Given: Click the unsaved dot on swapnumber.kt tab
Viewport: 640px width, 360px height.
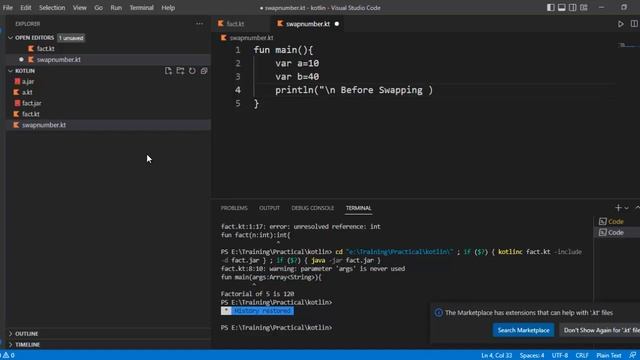Looking at the screenshot, I should 337,24.
